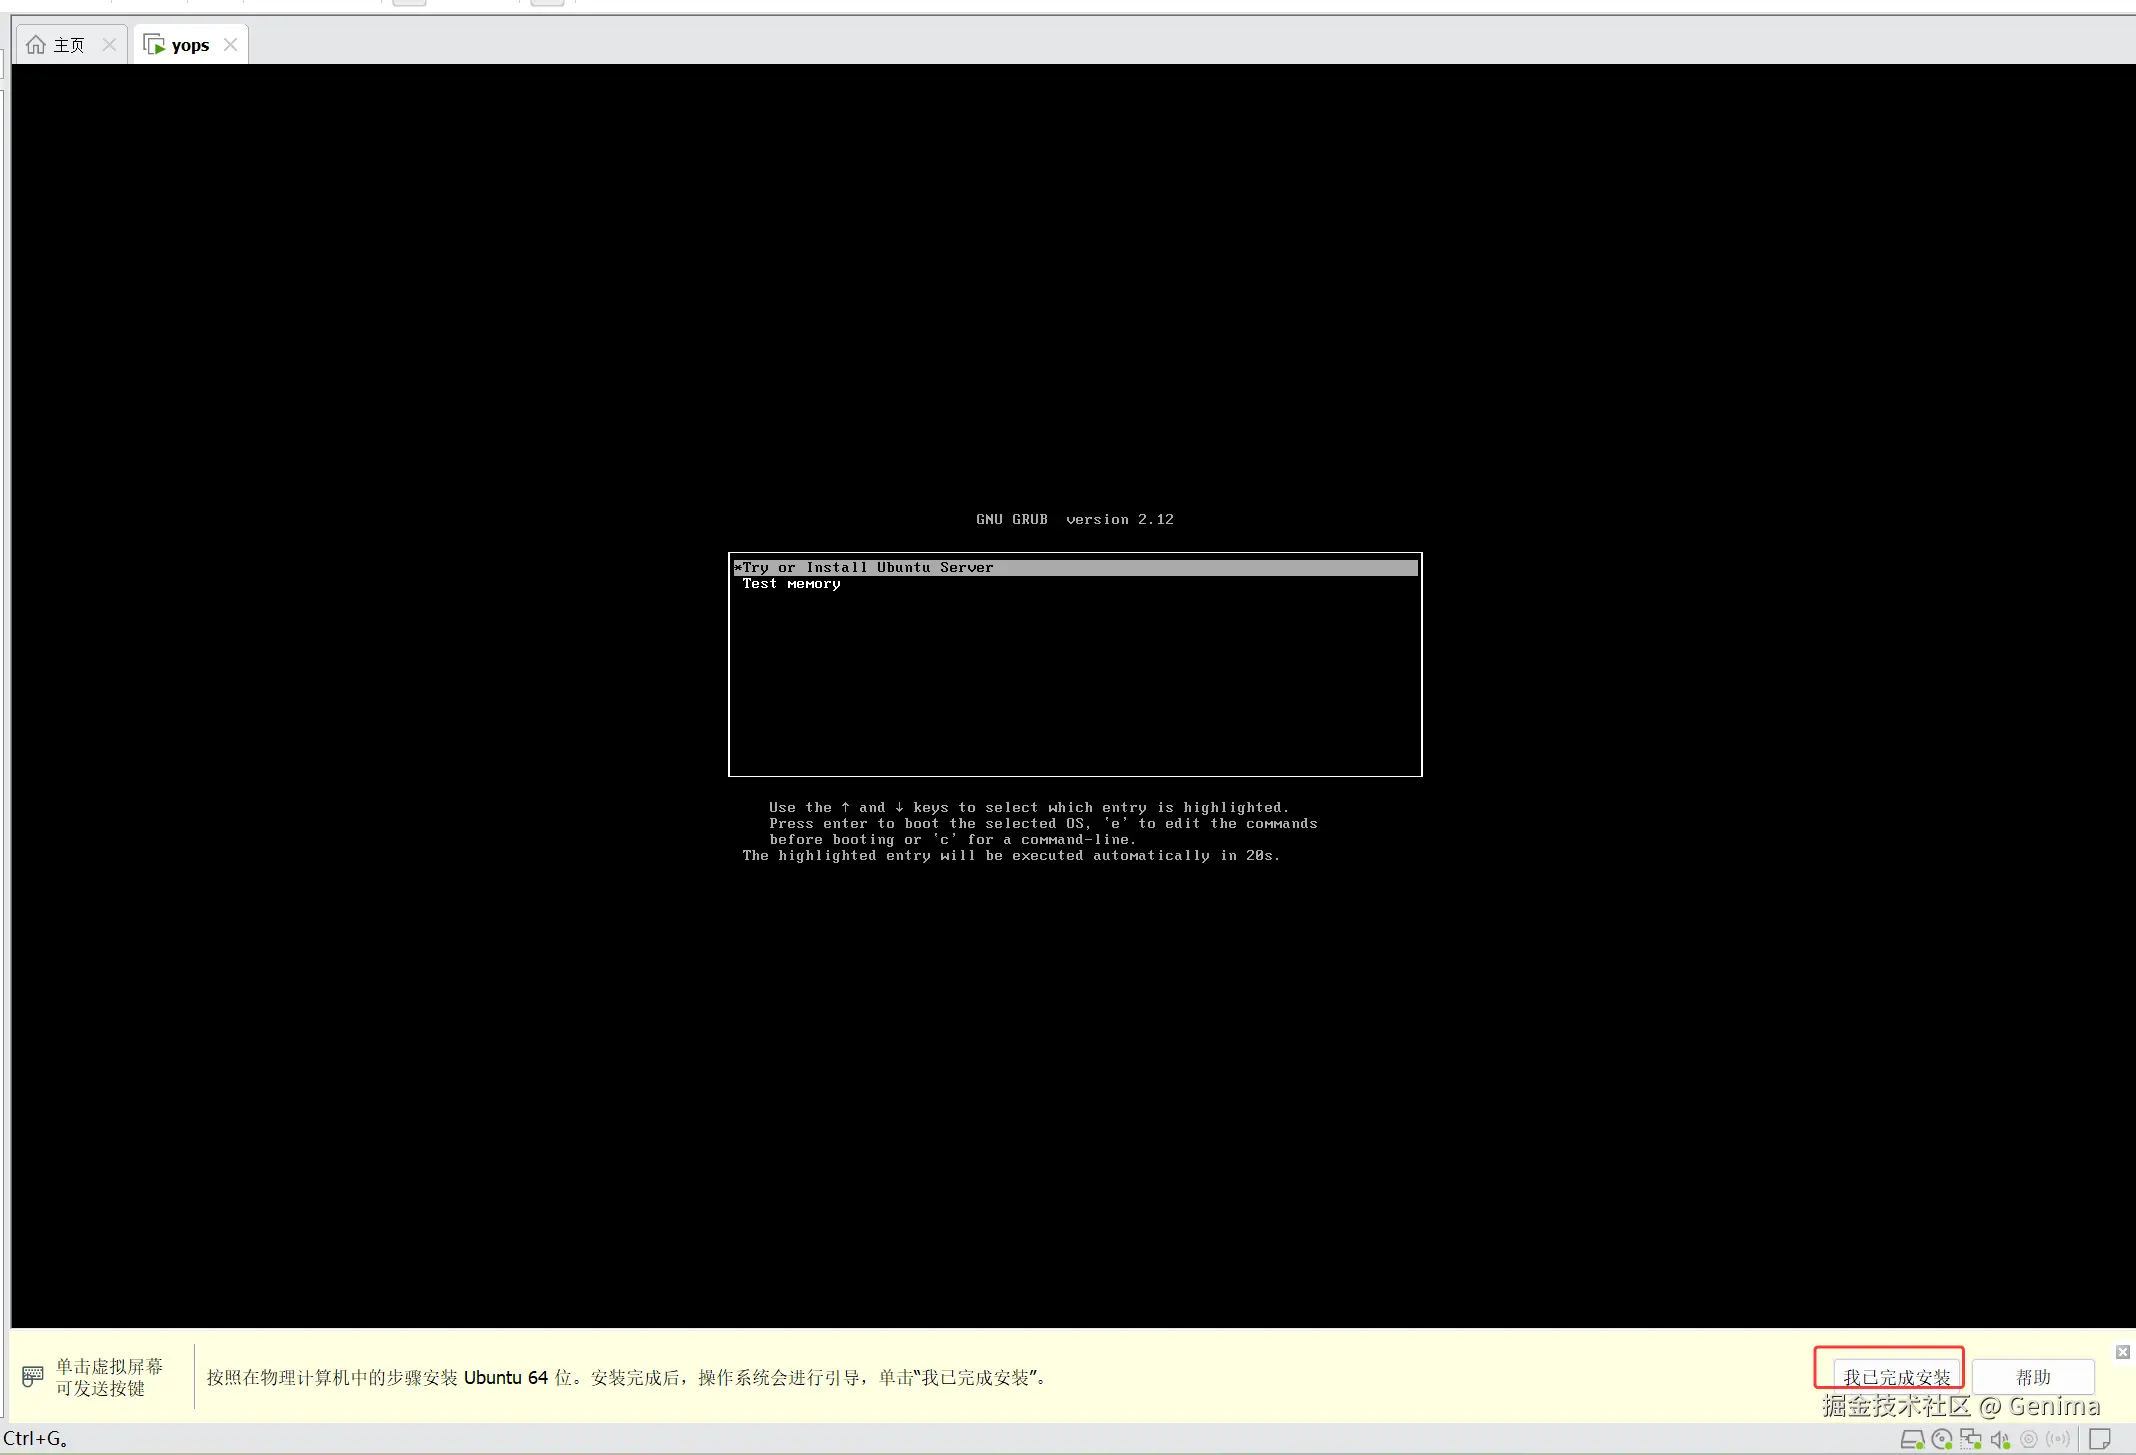The height and width of the screenshot is (1455, 2136).
Task: Click the CD/DVD drive status icon
Action: click(x=1942, y=1440)
